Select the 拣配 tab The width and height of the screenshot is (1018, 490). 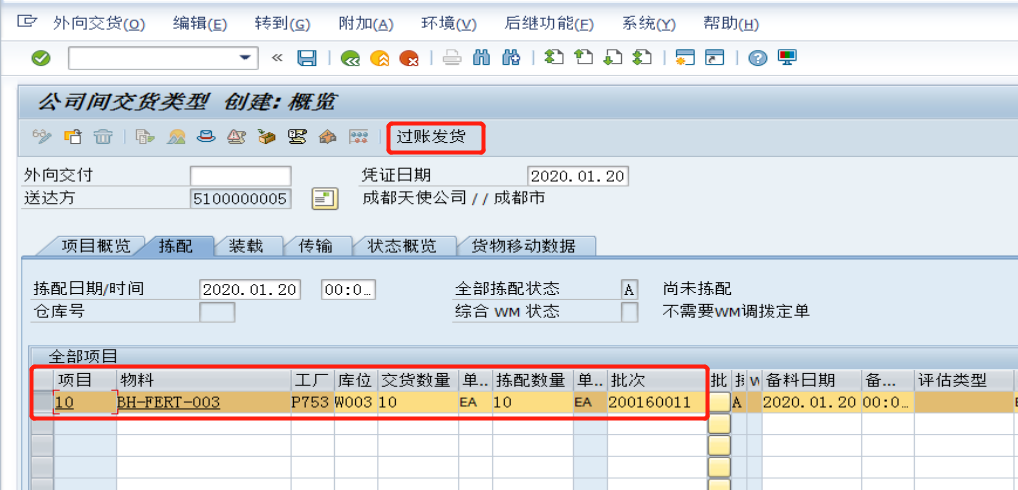176,247
